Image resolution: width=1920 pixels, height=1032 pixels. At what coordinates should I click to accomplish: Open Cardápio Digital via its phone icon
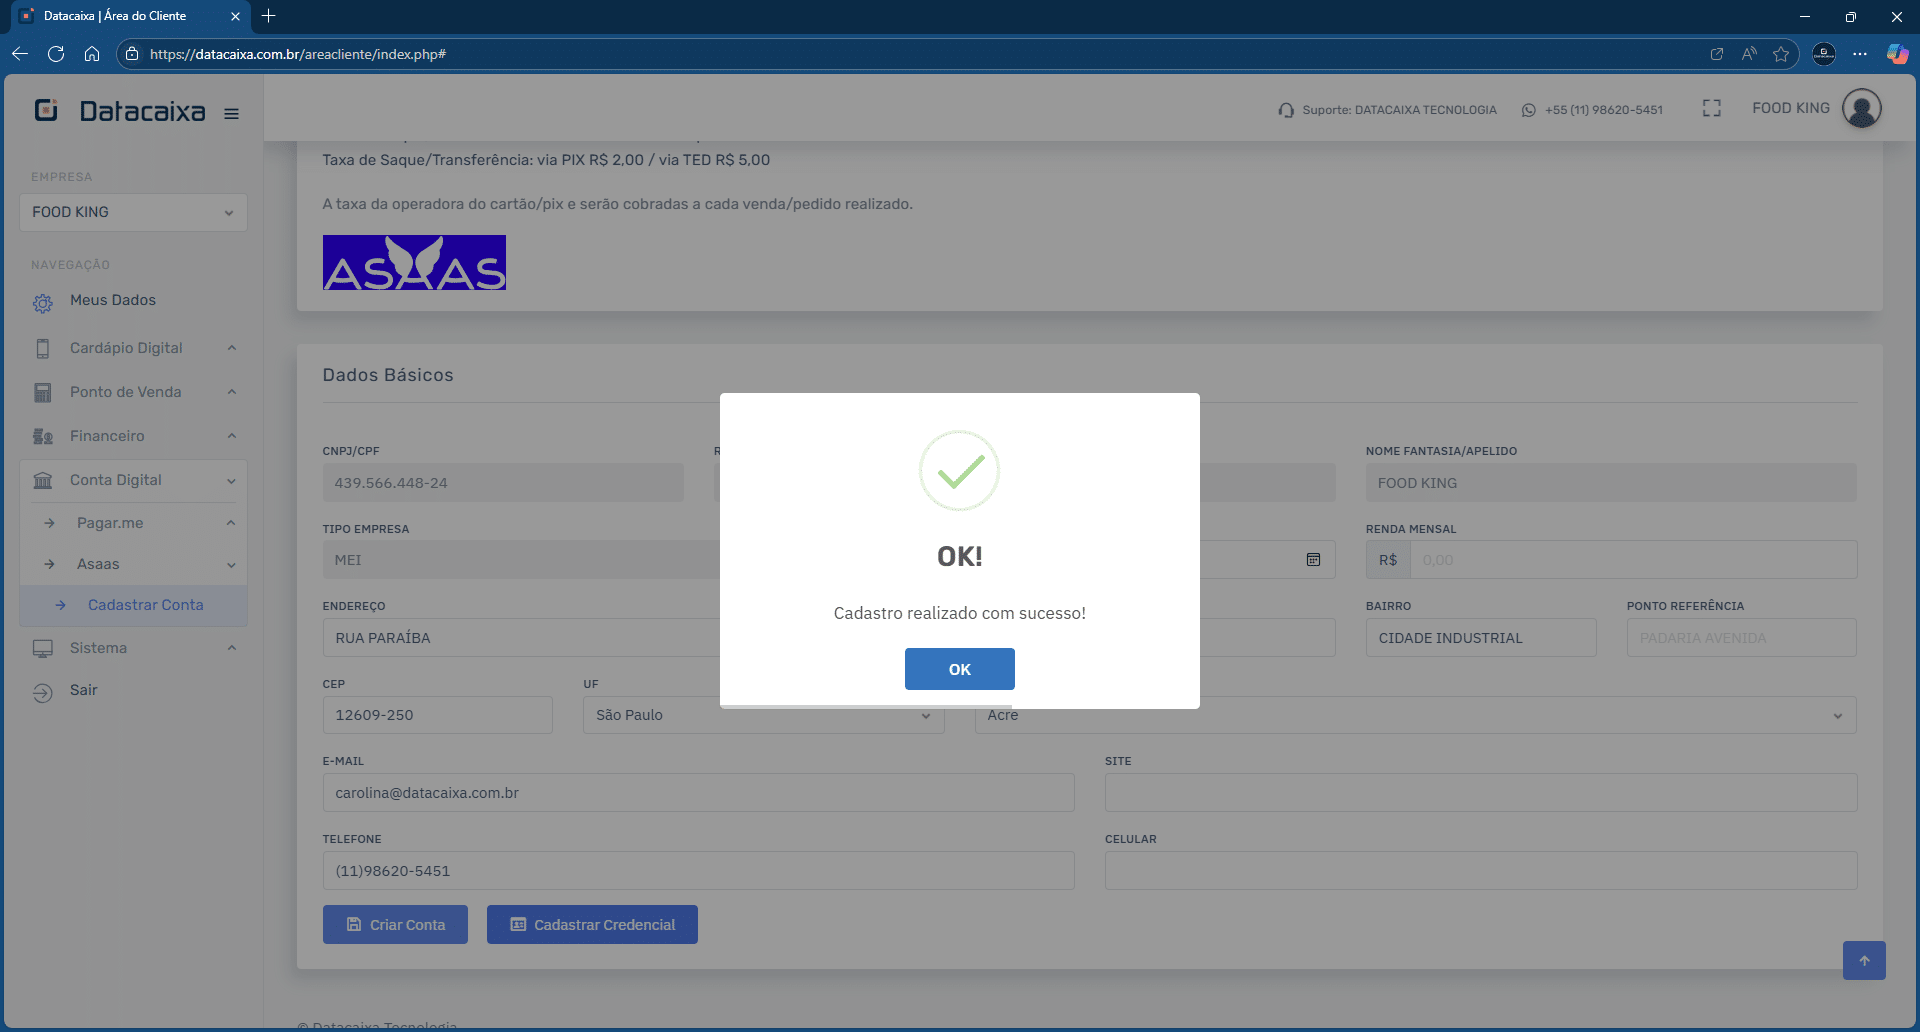pos(42,348)
